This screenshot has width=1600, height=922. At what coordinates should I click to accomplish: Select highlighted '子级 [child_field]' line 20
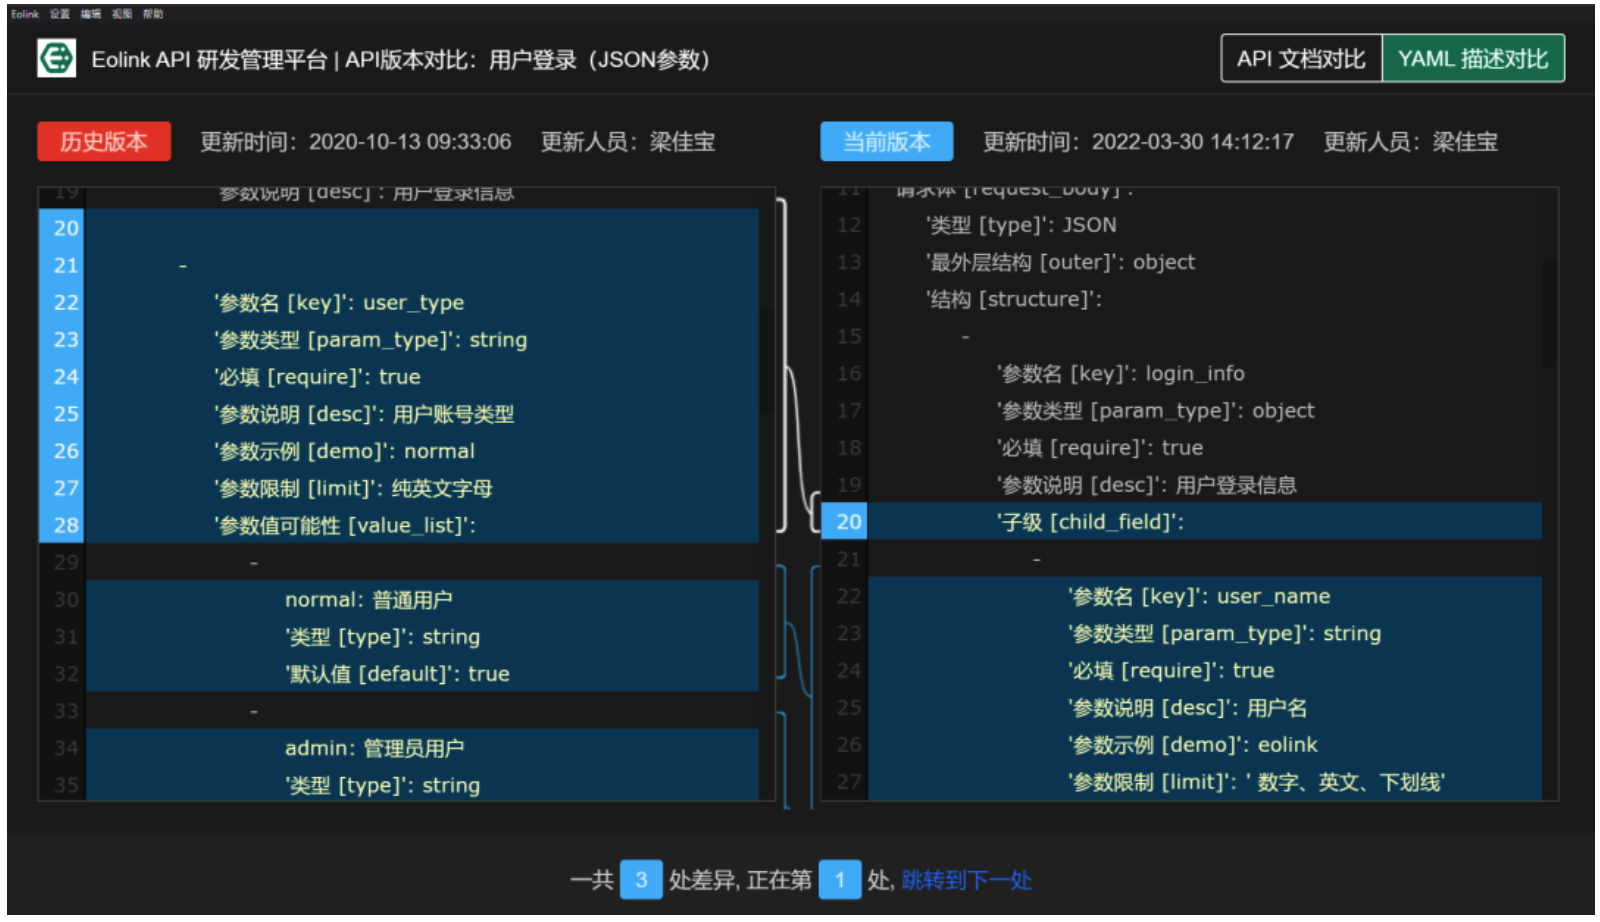1090,522
